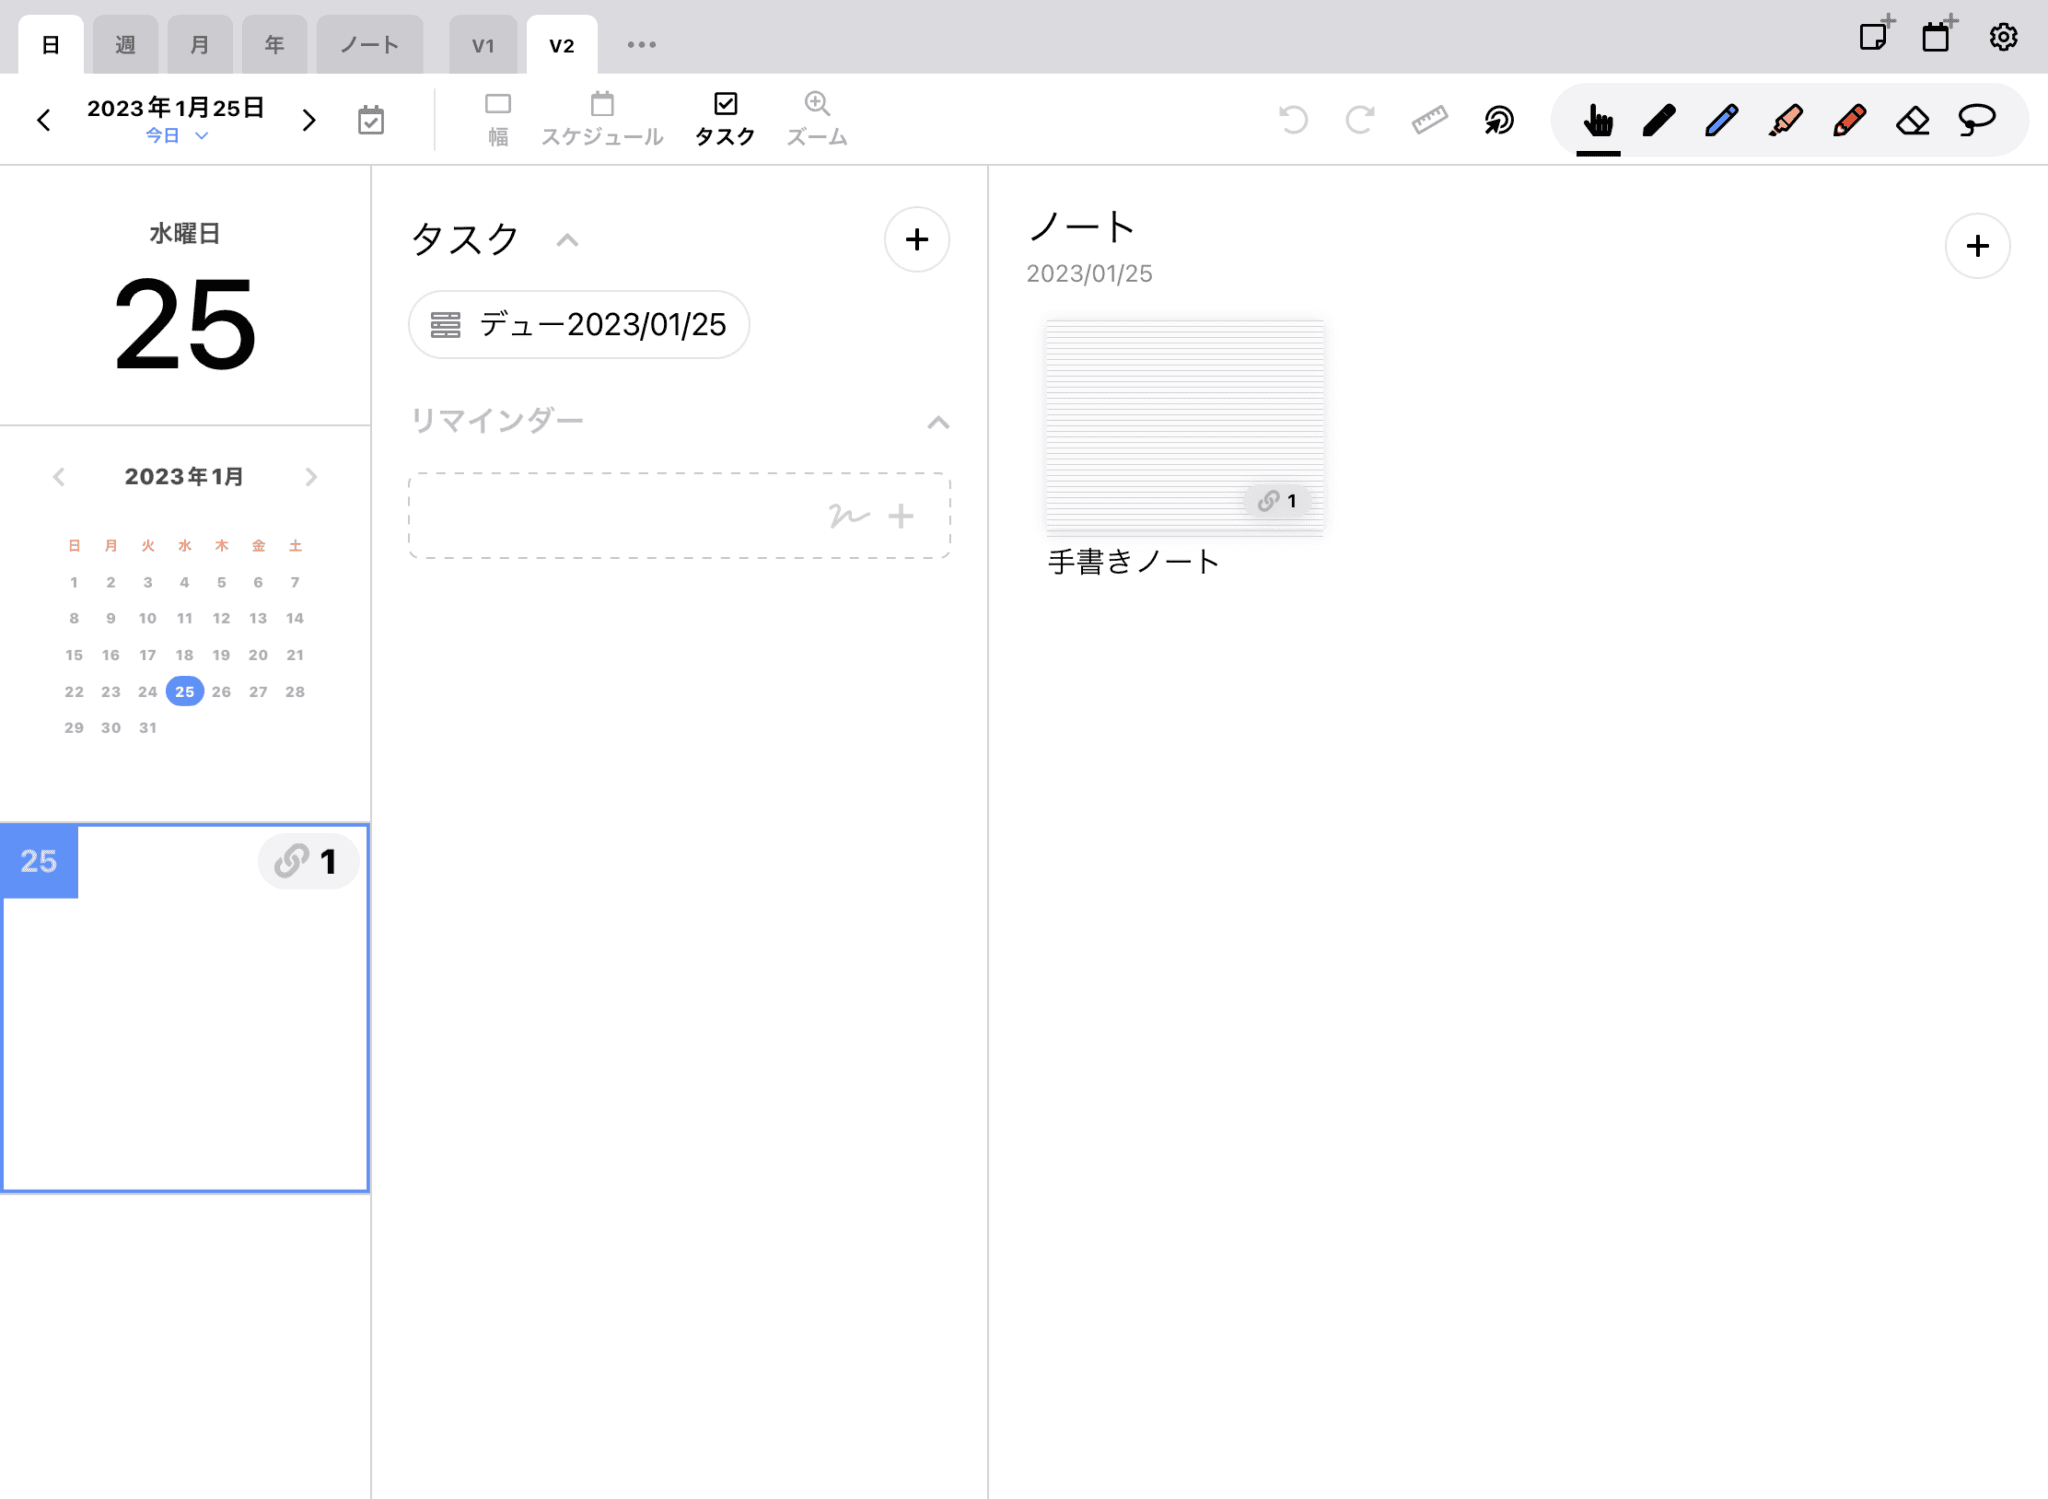Add a new task with the plus button

coord(916,240)
